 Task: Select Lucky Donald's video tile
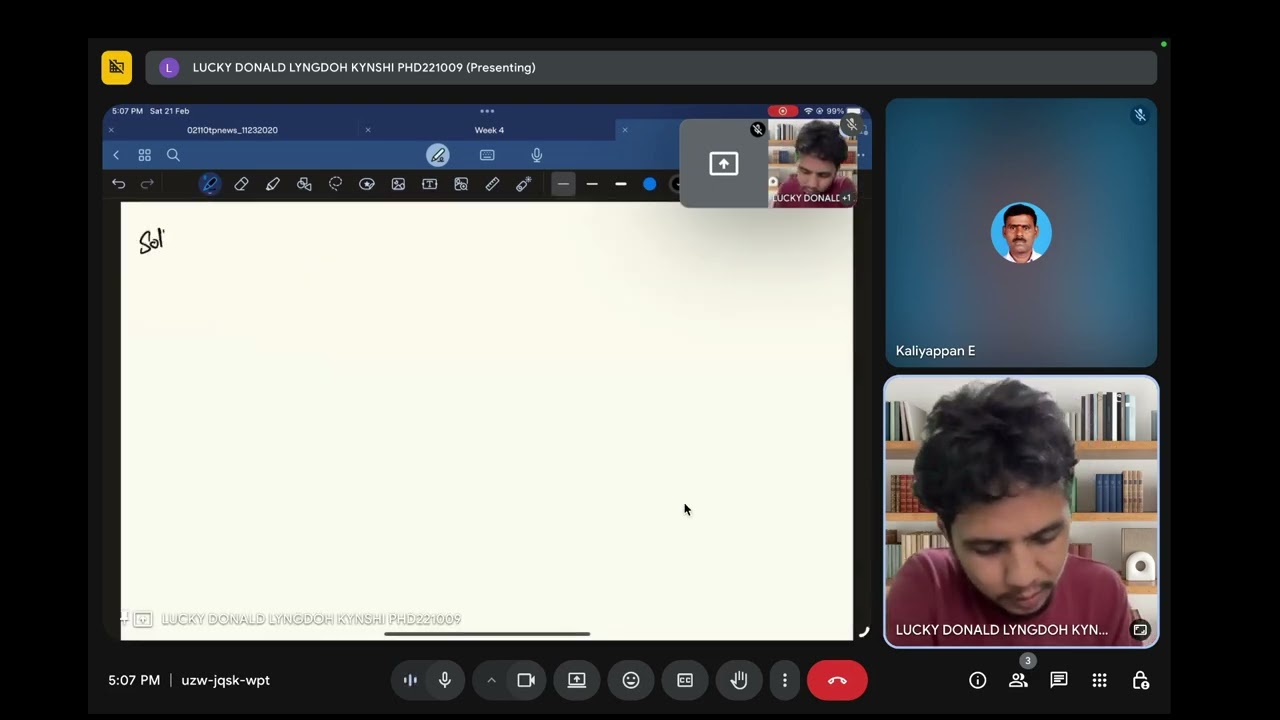1021,512
